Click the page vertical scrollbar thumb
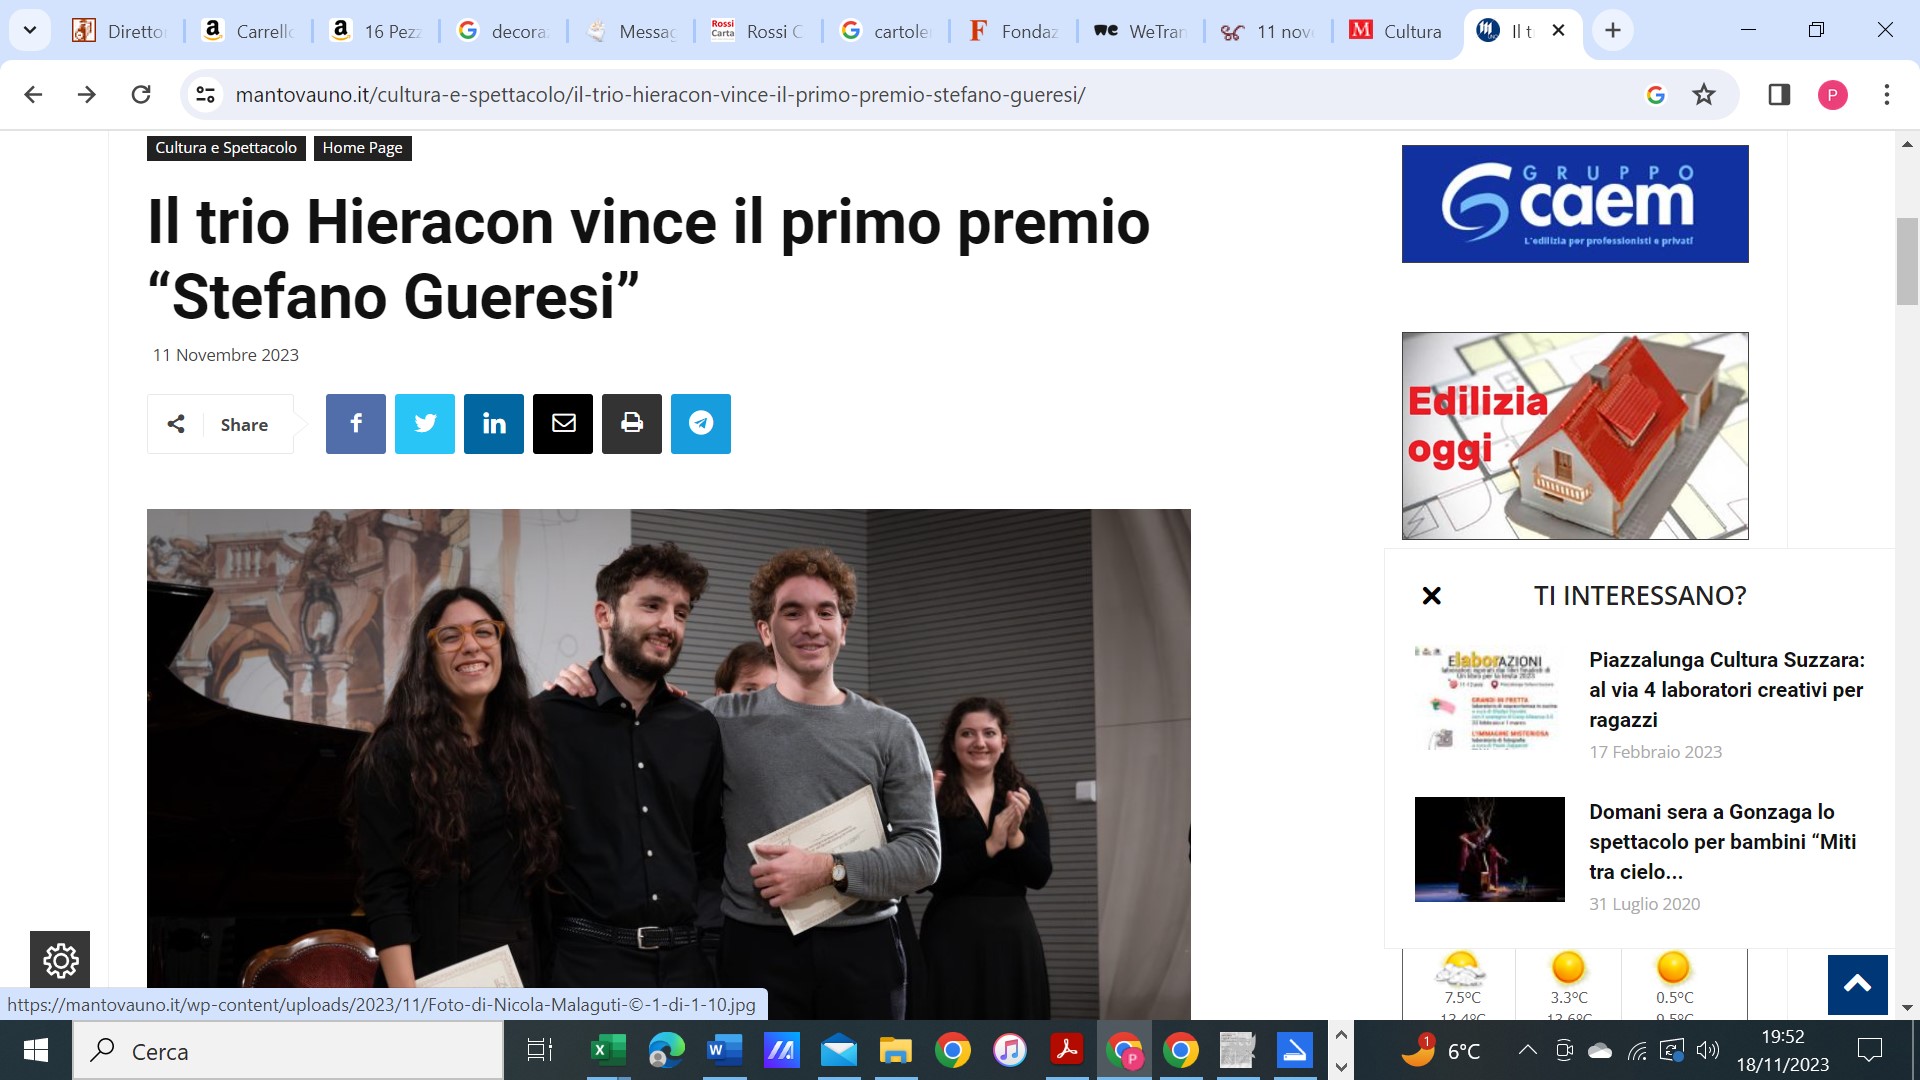 pyautogui.click(x=1906, y=260)
